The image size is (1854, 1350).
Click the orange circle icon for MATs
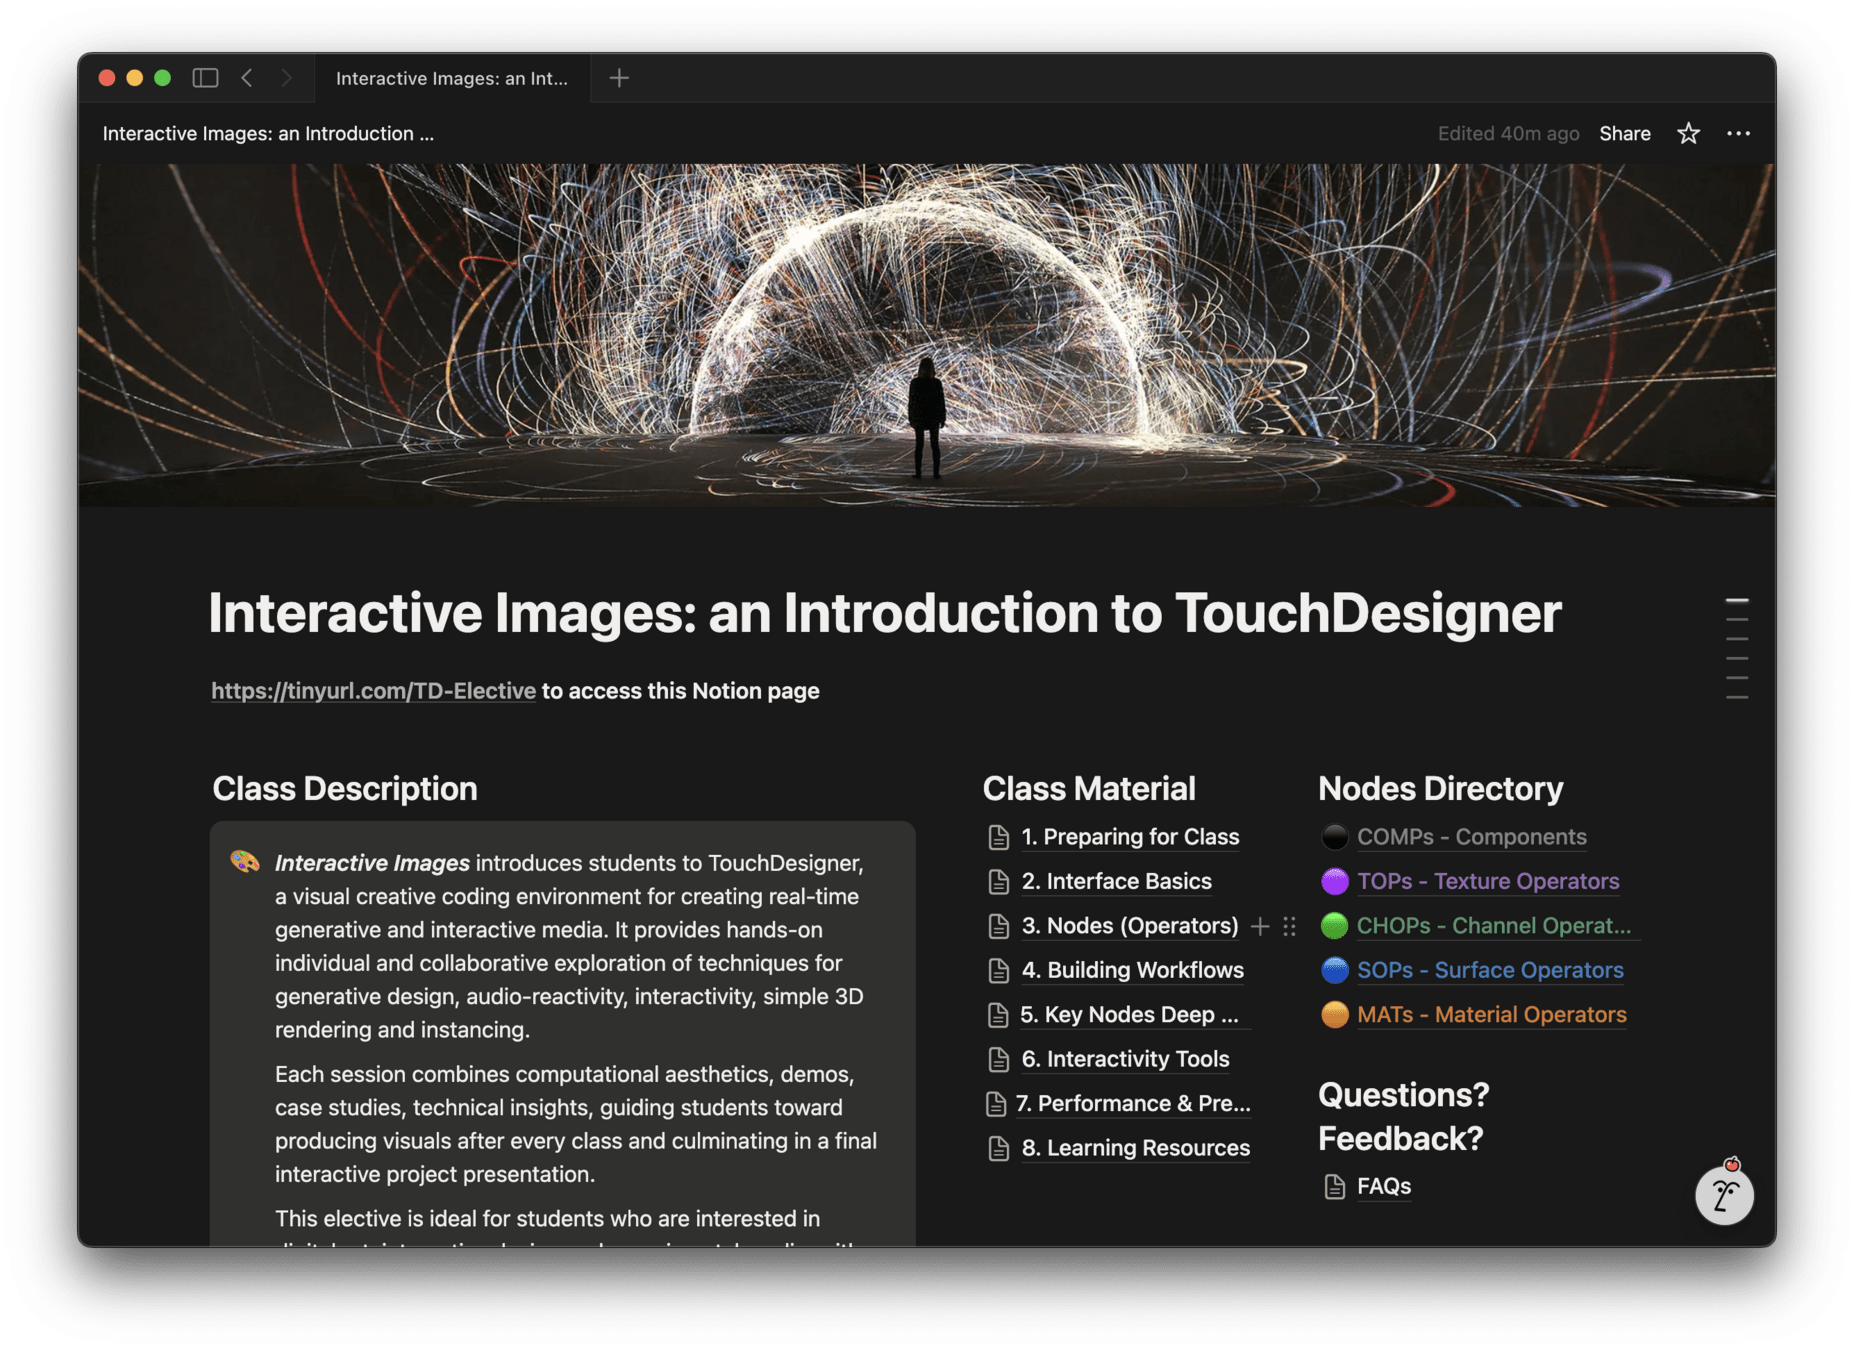point(1334,1015)
